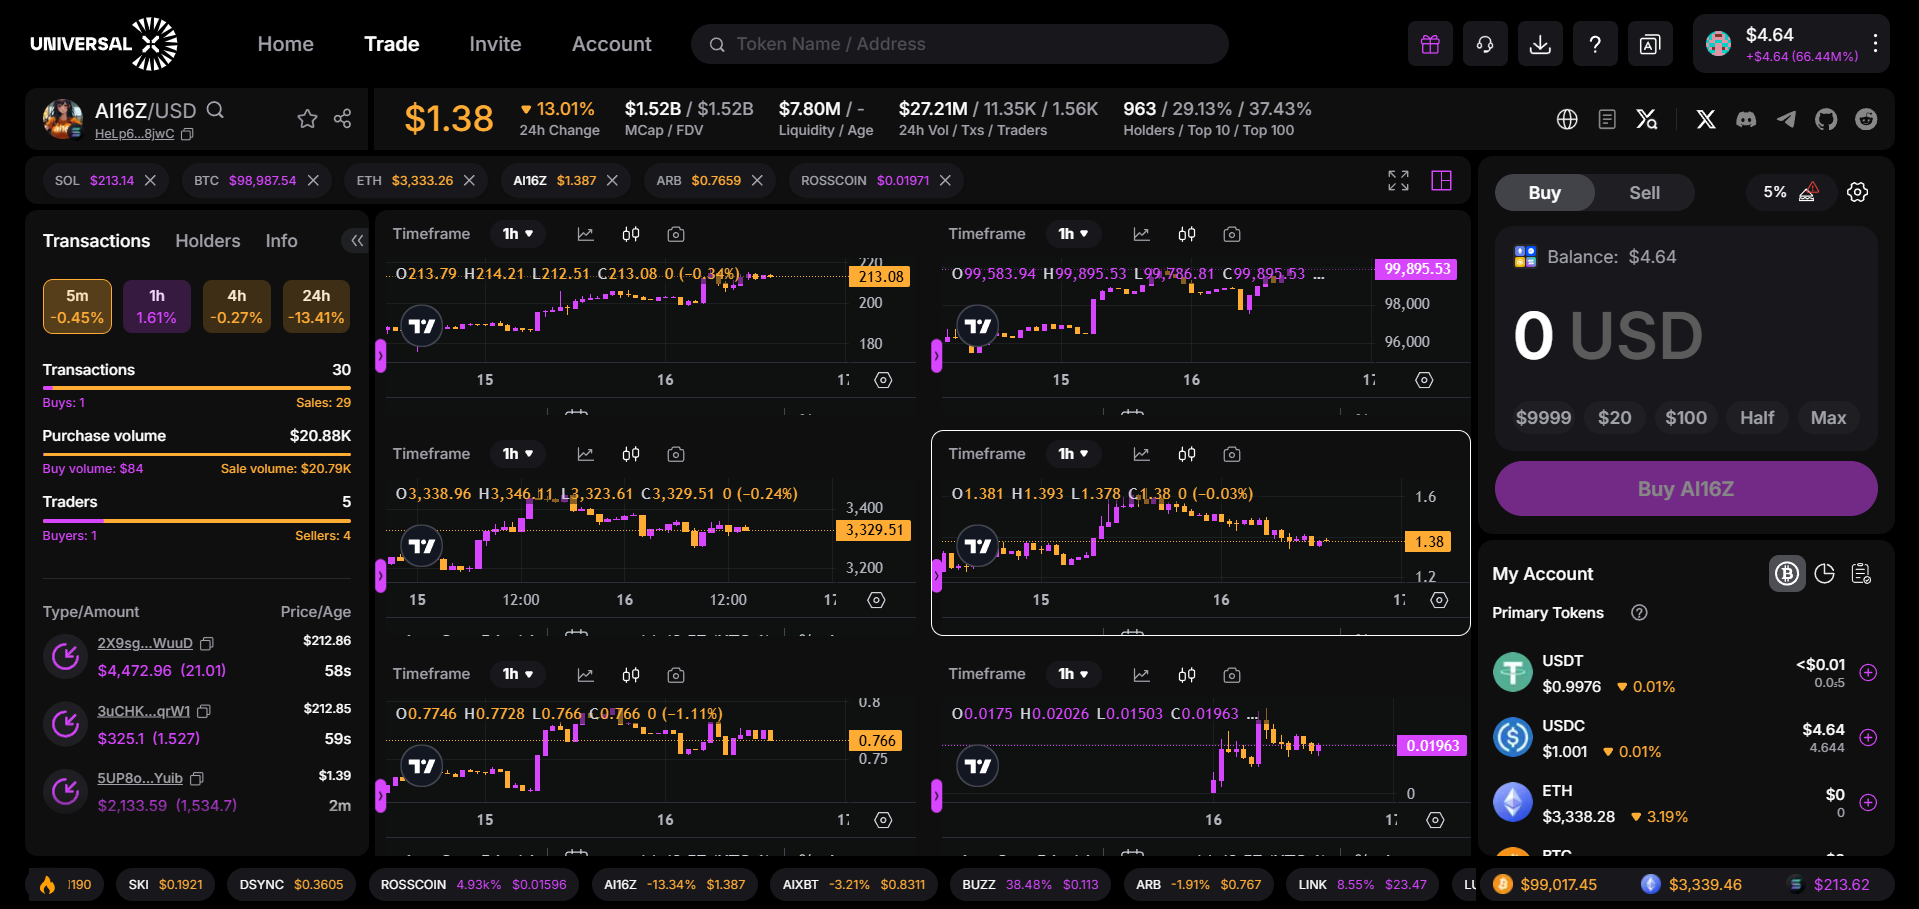Switch to the Holders tab
Viewport: 1919px width, 909px height.
[208, 241]
